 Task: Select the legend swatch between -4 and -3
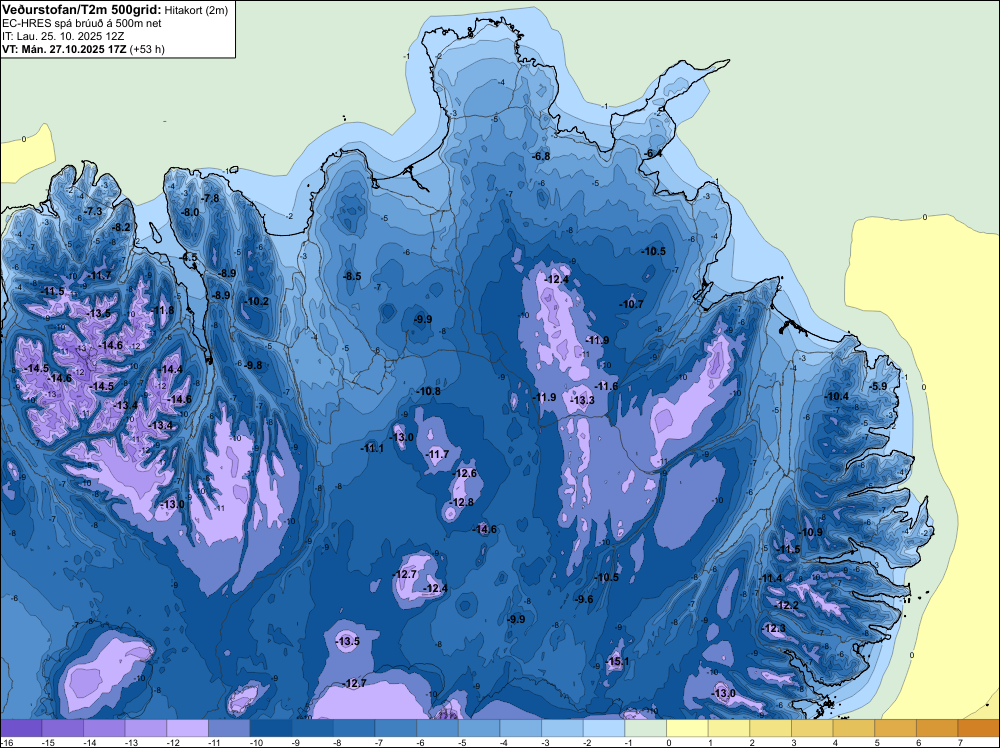click(520, 728)
